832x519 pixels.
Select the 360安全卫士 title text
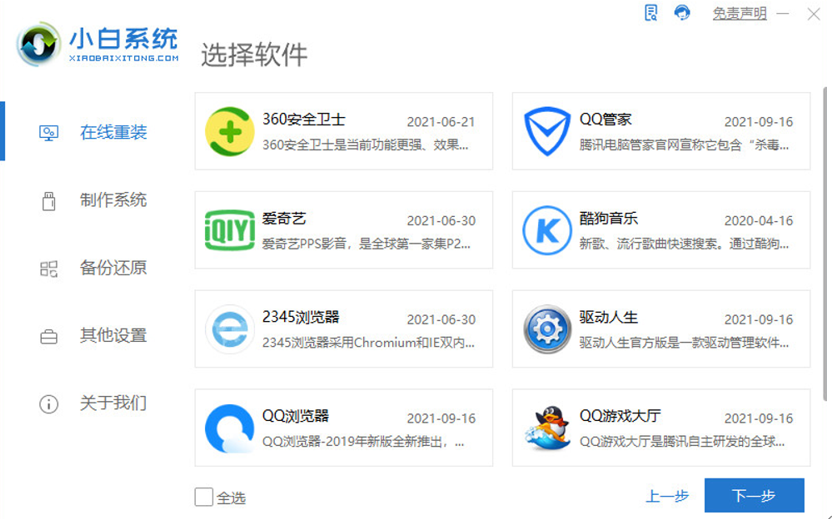pos(304,119)
